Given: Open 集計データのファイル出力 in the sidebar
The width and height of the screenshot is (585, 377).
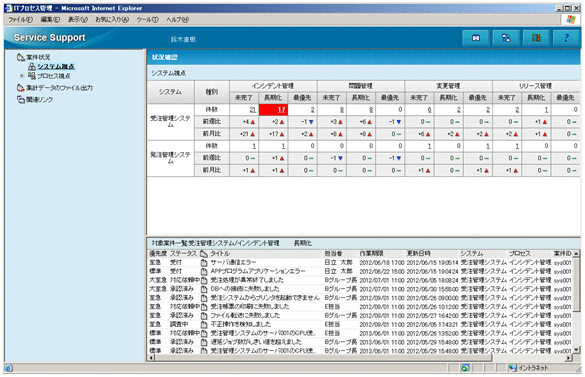Looking at the screenshot, I should click(59, 88).
